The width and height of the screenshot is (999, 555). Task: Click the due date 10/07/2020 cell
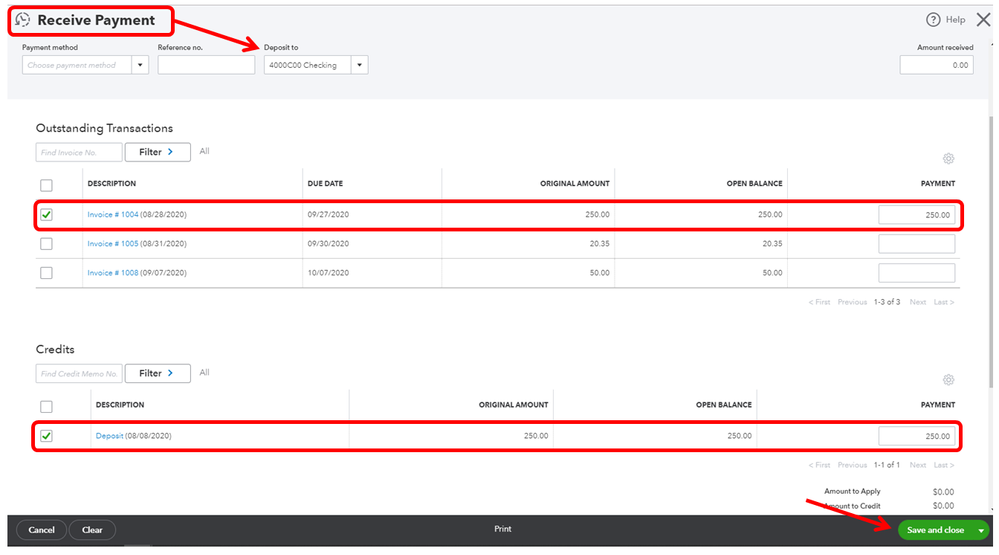pyautogui.click(x=328, y=273)
